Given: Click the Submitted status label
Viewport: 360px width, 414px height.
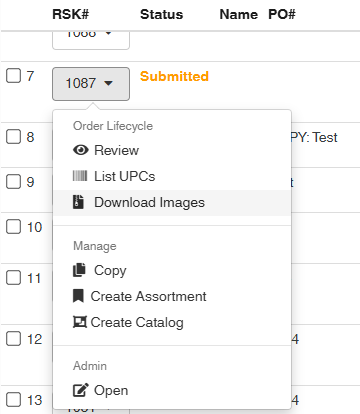Looking at the screenshot, I should (x=174, y=76).
